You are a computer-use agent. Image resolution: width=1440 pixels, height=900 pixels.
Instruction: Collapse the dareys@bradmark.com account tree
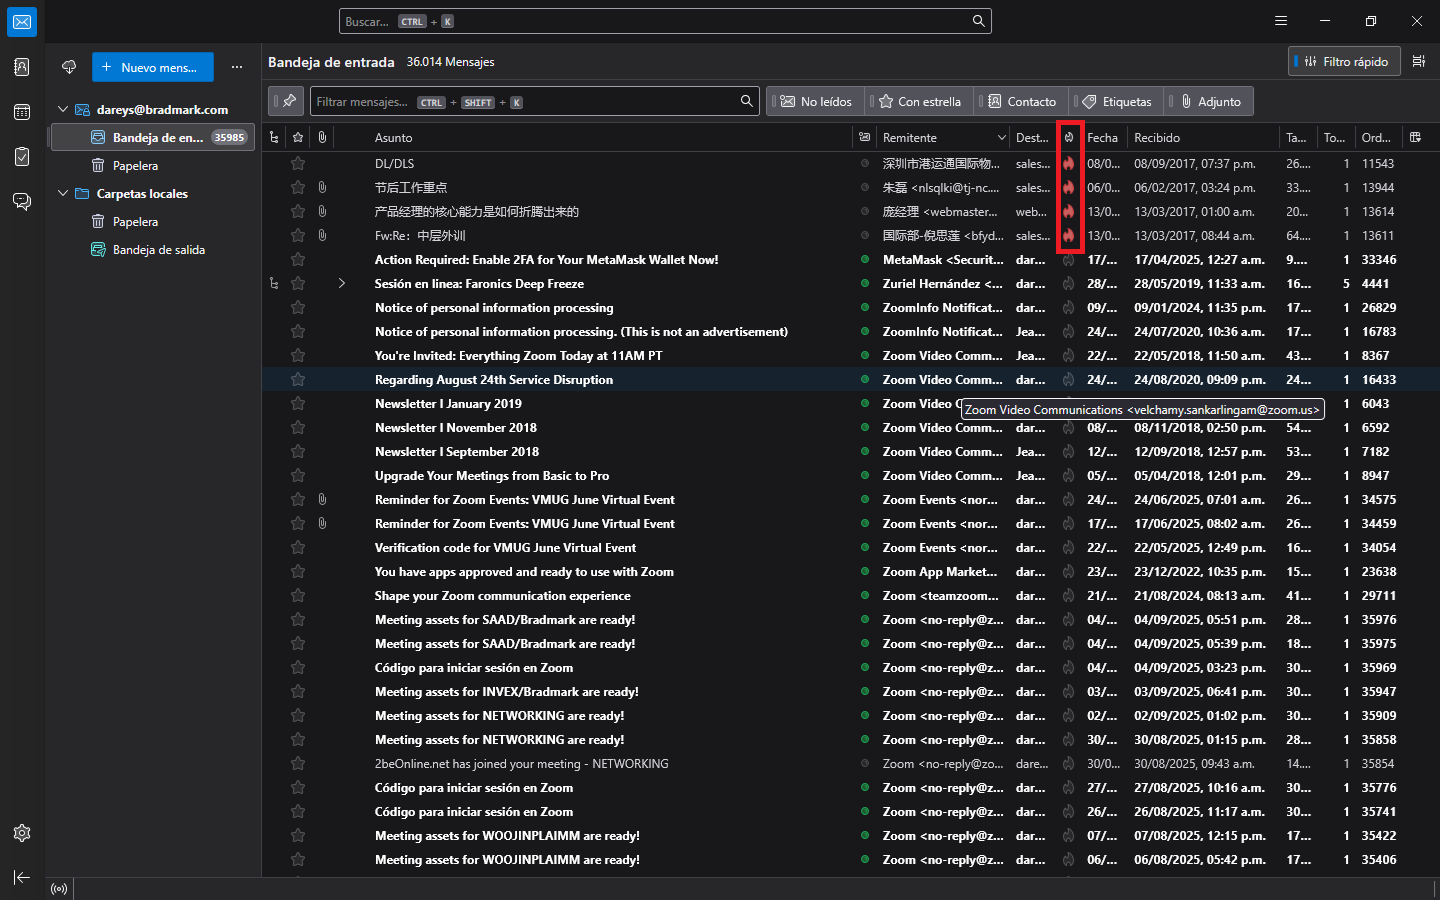[x=63, y=110]
